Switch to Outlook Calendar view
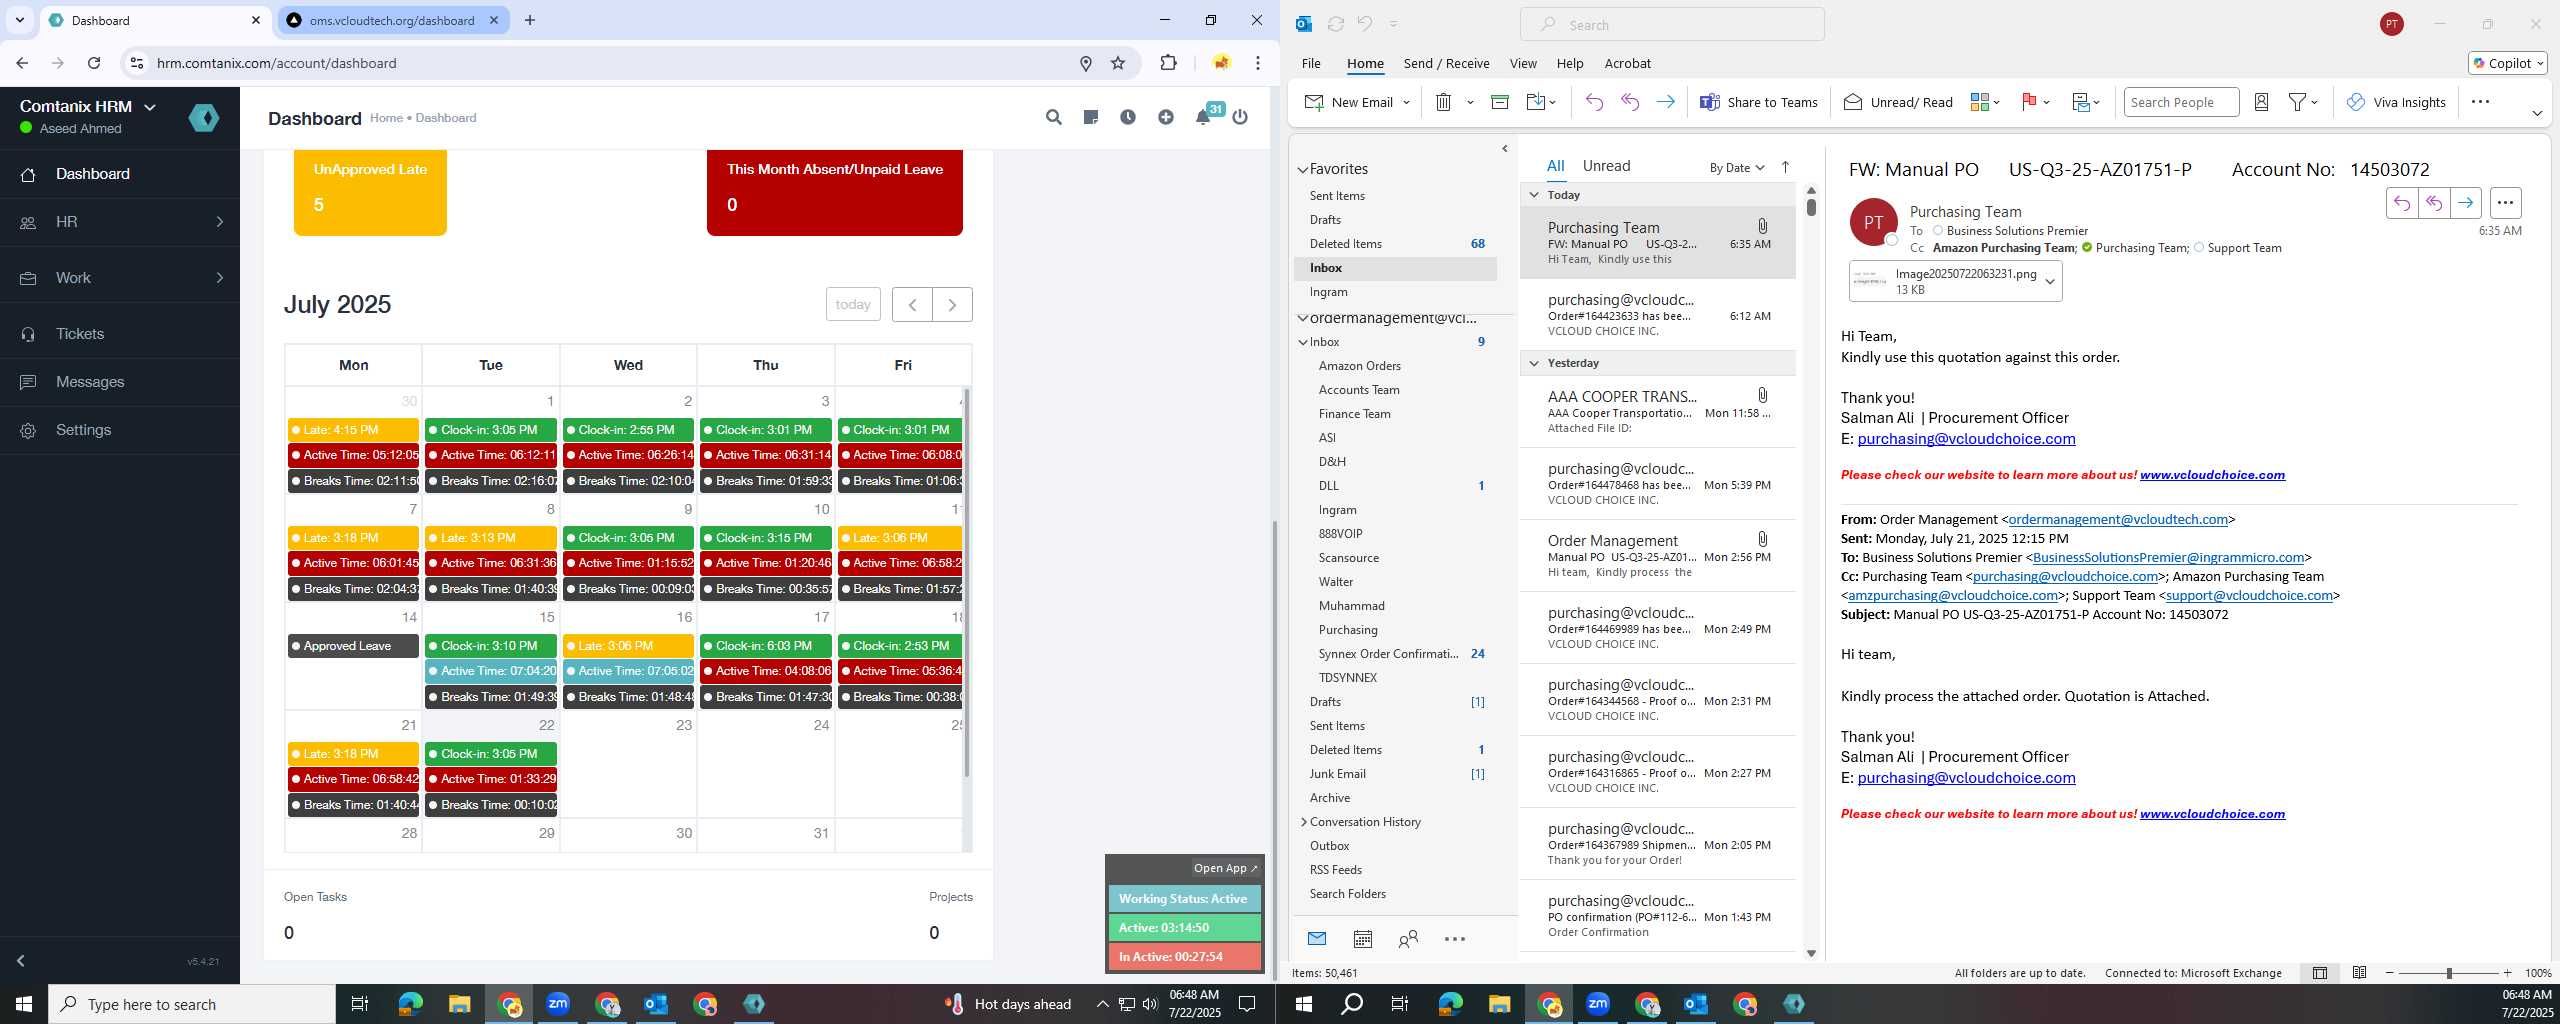The image size is (2560, 1024). tap(1362, 939)
